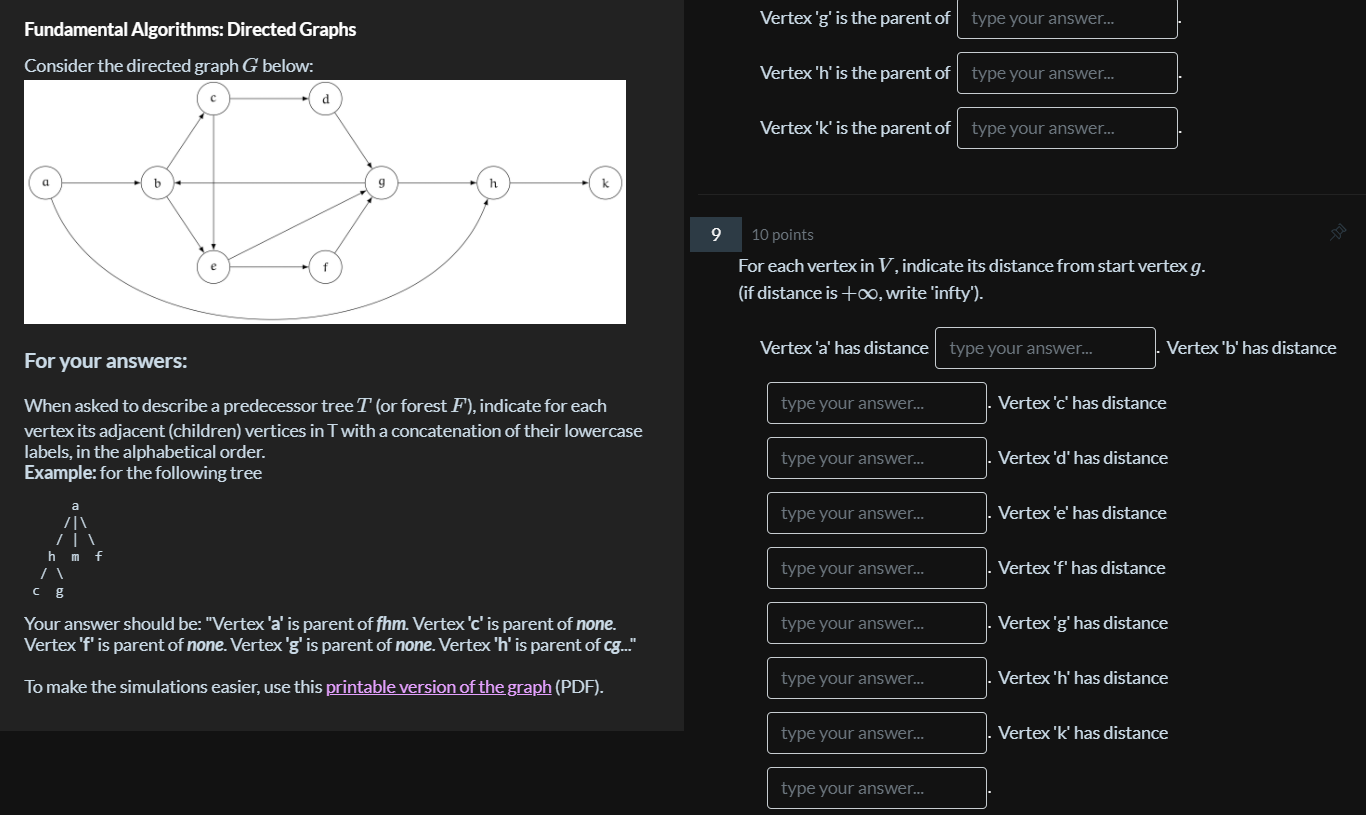Click the answer box for Vertex 'g' parent
This screenshot has height=815, width=1366.
pyautogui.click(x=1066, y=17)
